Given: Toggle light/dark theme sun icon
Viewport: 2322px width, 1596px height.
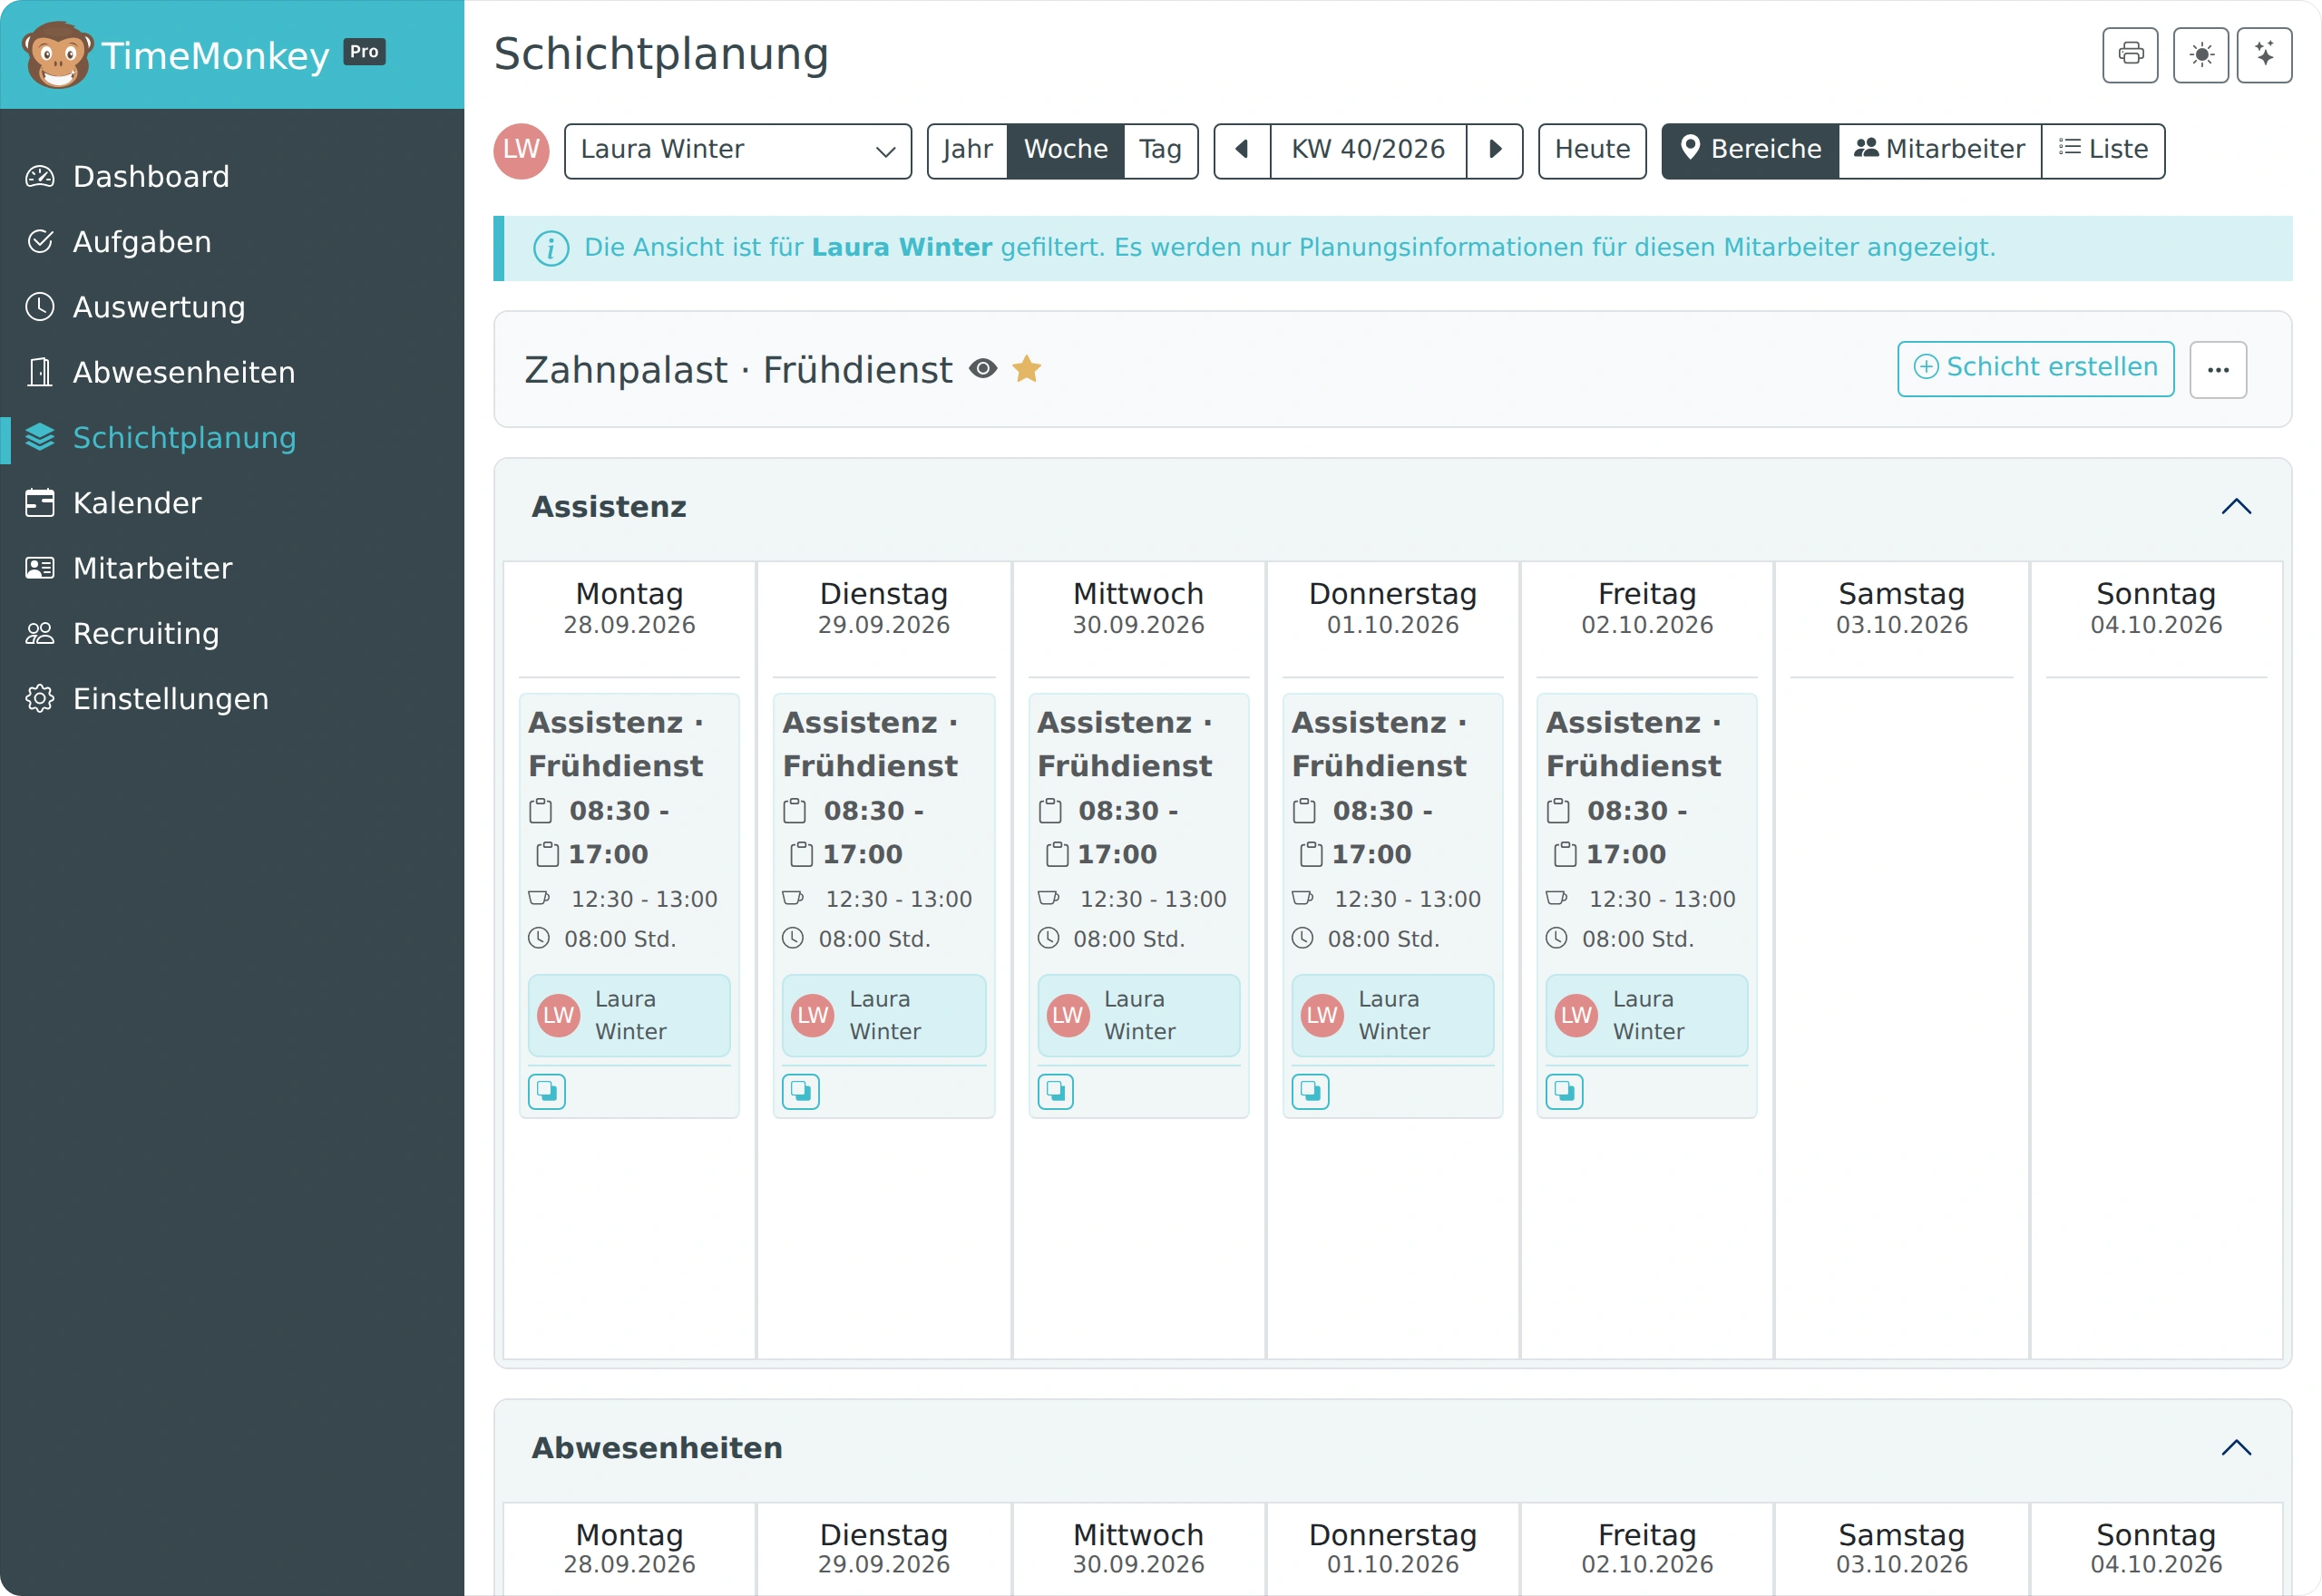Looking at the screenshot, I should (x=2201, y=55).
